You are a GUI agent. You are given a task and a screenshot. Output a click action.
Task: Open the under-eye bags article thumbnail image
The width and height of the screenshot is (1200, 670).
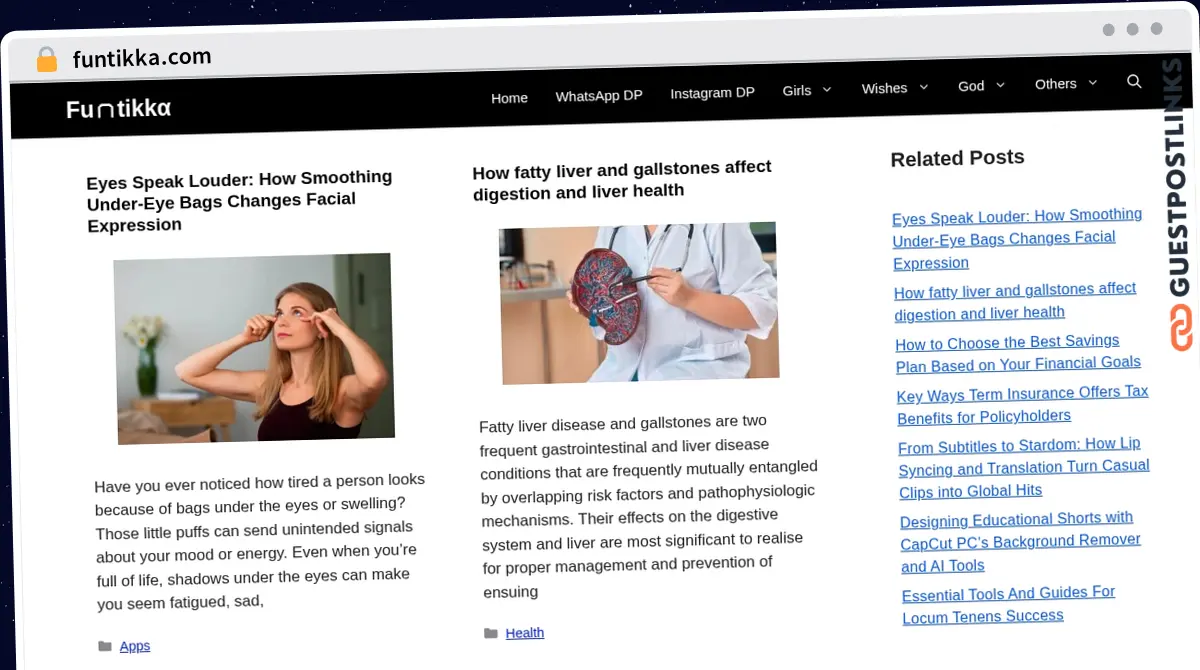tap(255, 348)
